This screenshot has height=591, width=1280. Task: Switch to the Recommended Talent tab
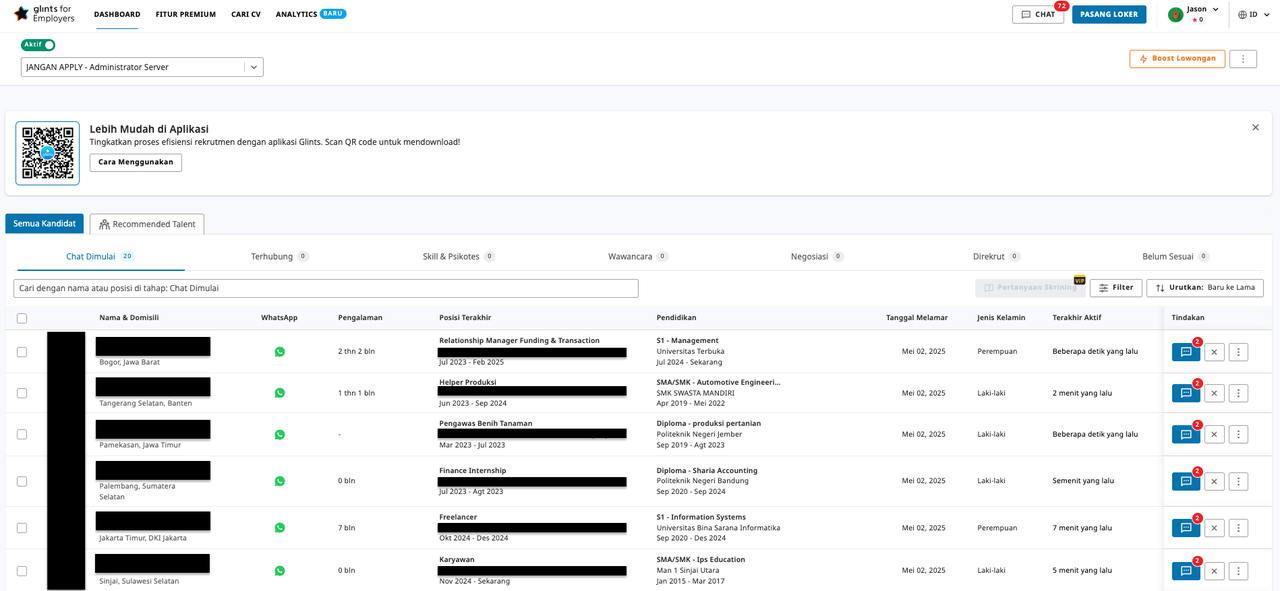(x=147, y=224)
